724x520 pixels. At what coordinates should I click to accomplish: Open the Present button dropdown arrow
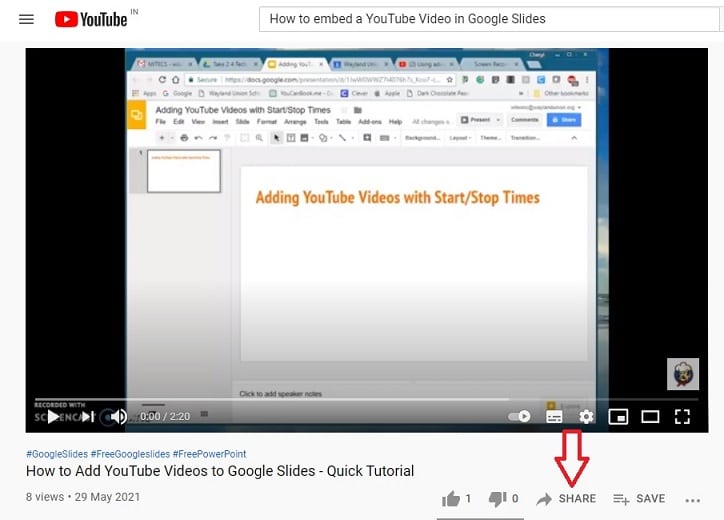point(498,120)
